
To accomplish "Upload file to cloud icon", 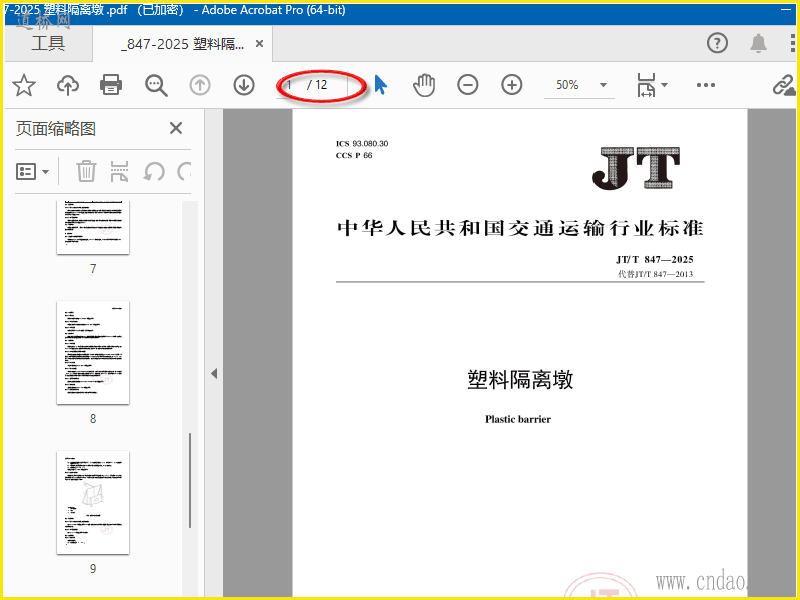I will (68, 85).
